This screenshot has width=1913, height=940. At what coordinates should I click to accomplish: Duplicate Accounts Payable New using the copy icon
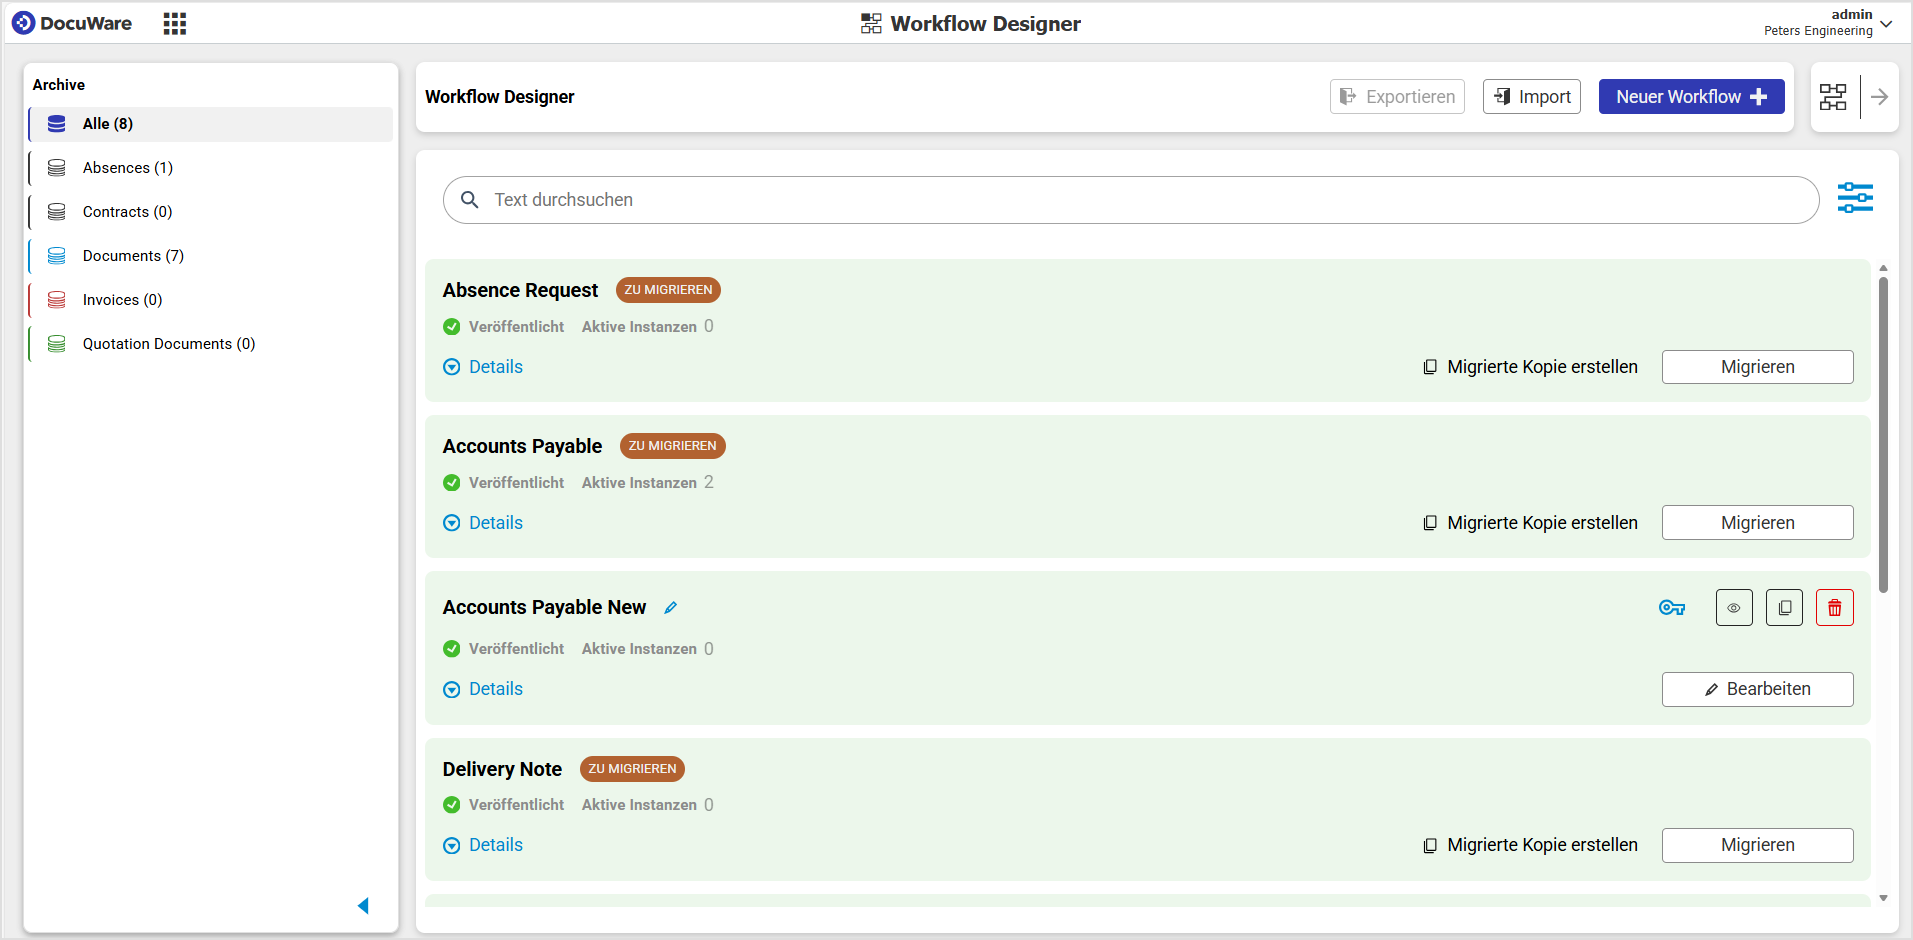coord(1784,607)
